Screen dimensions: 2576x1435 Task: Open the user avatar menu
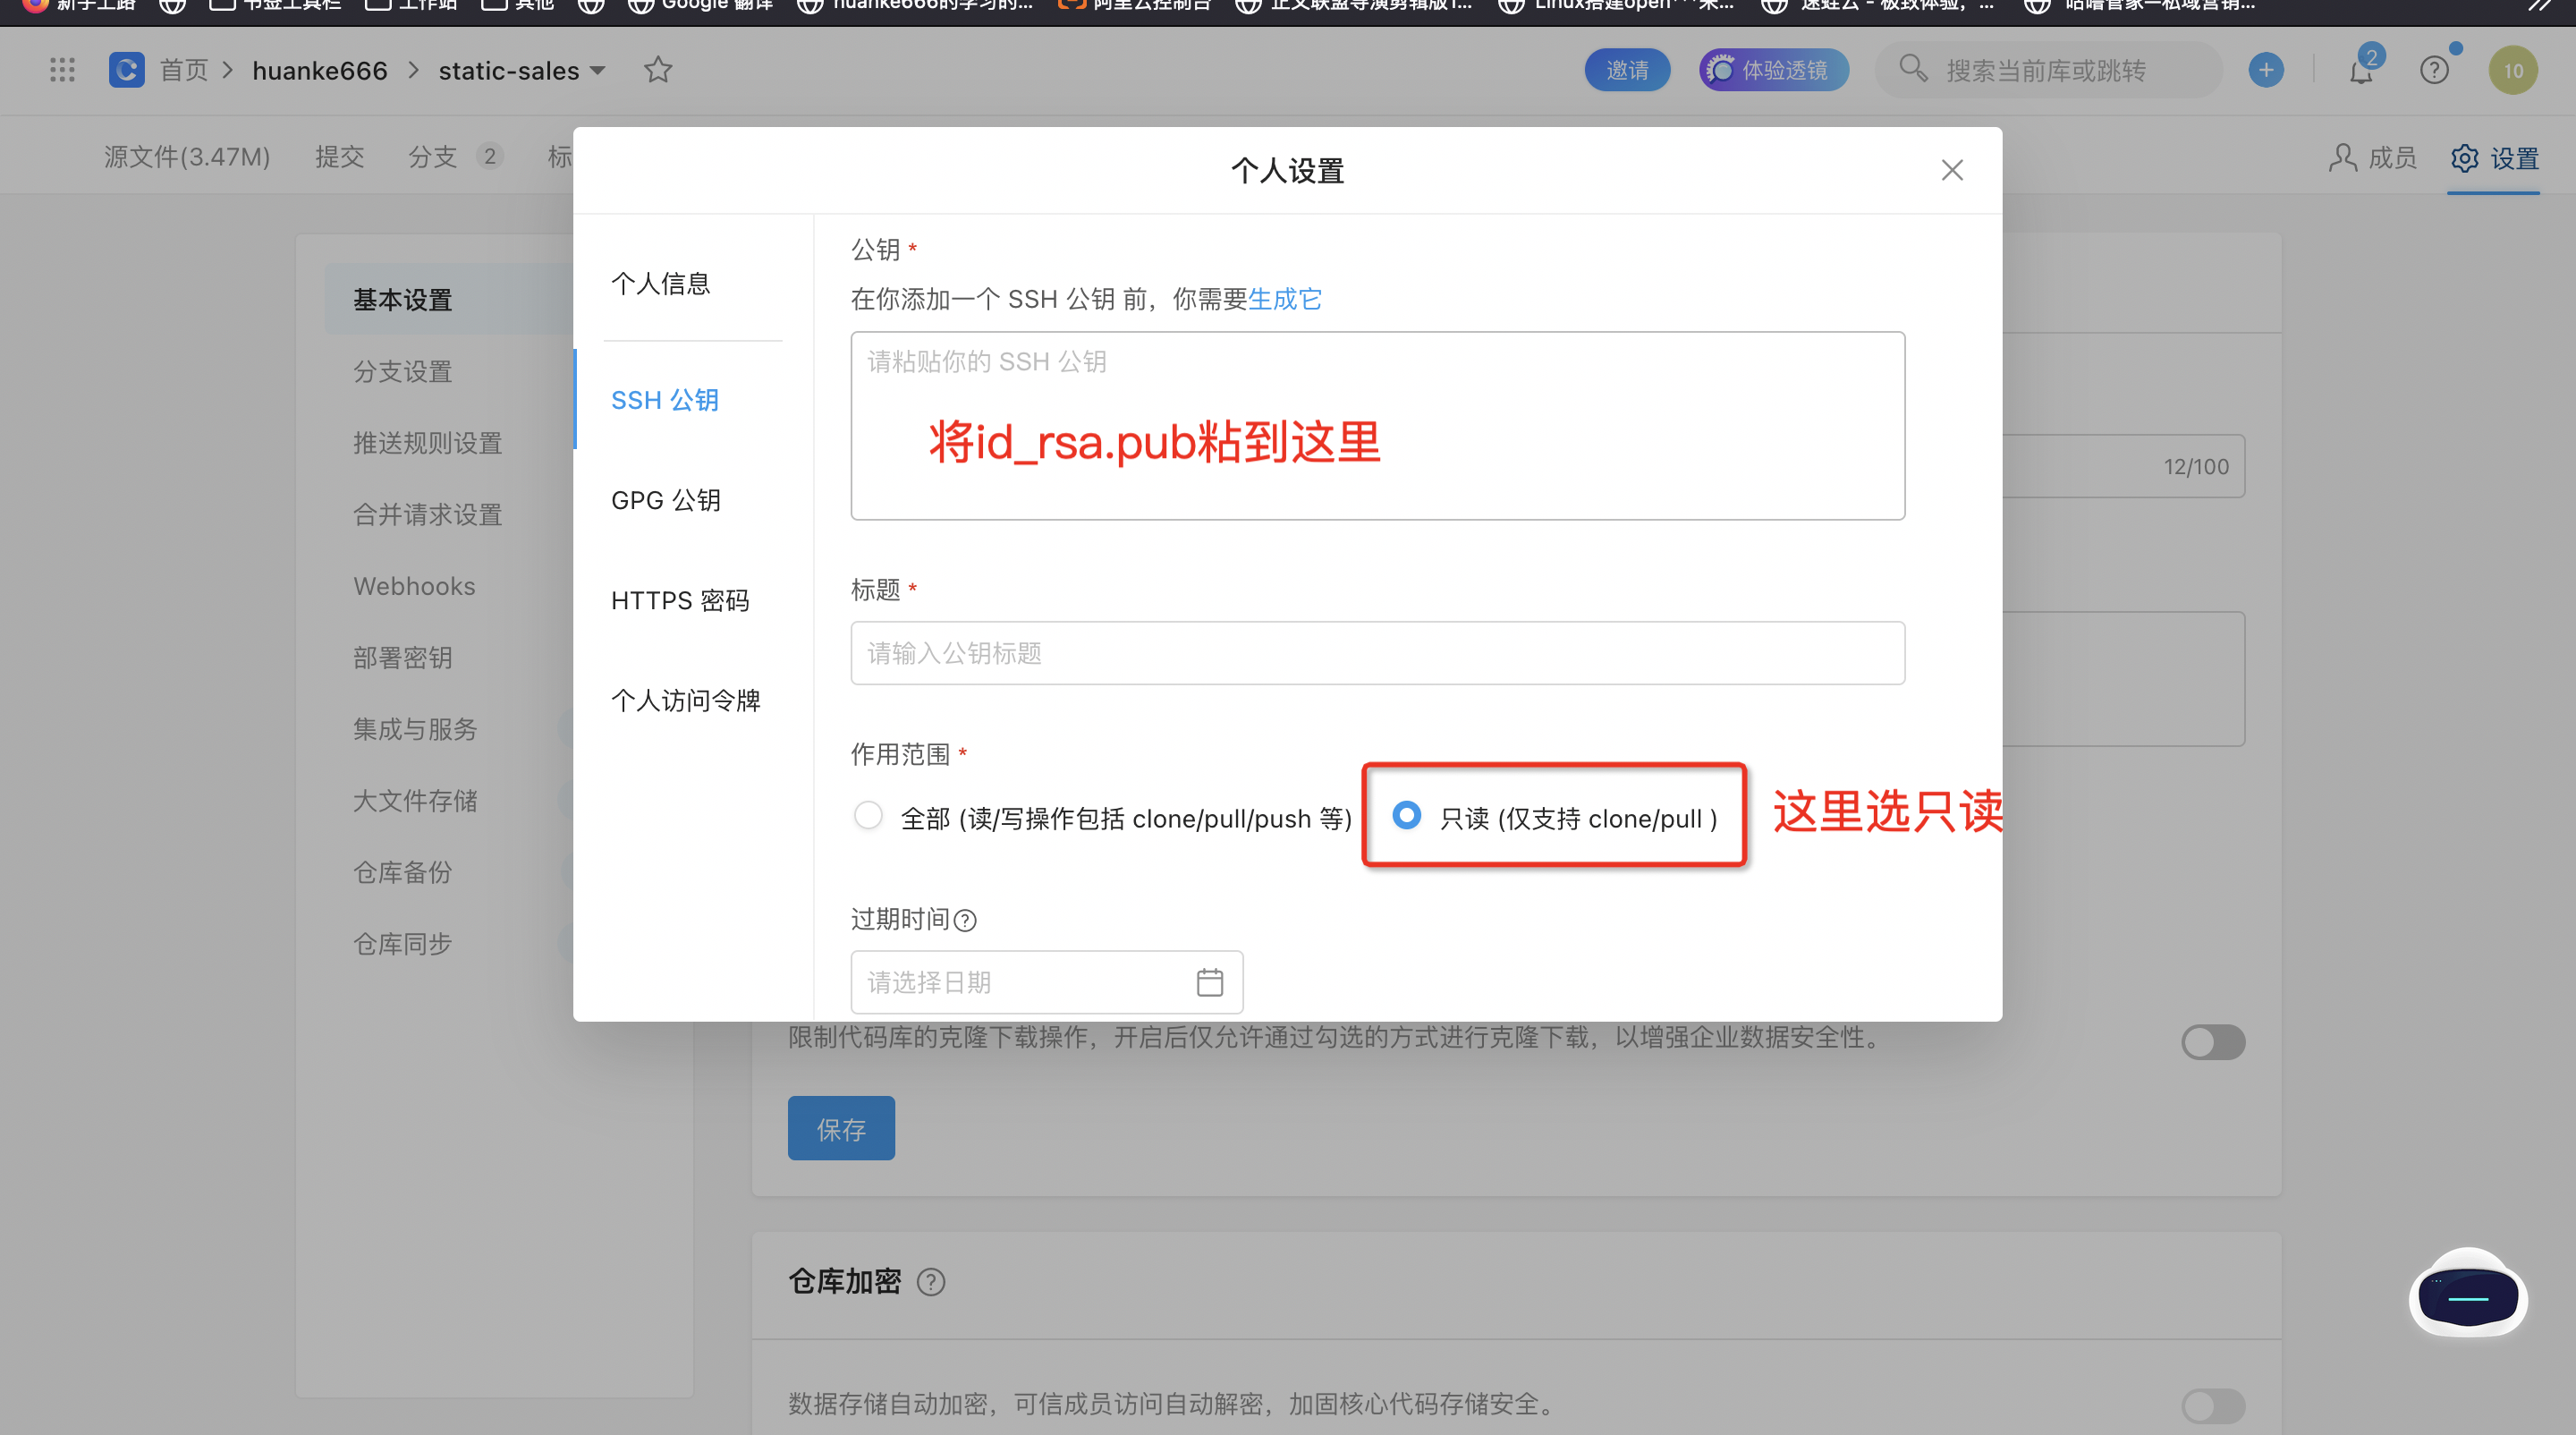click(2512, 71)
